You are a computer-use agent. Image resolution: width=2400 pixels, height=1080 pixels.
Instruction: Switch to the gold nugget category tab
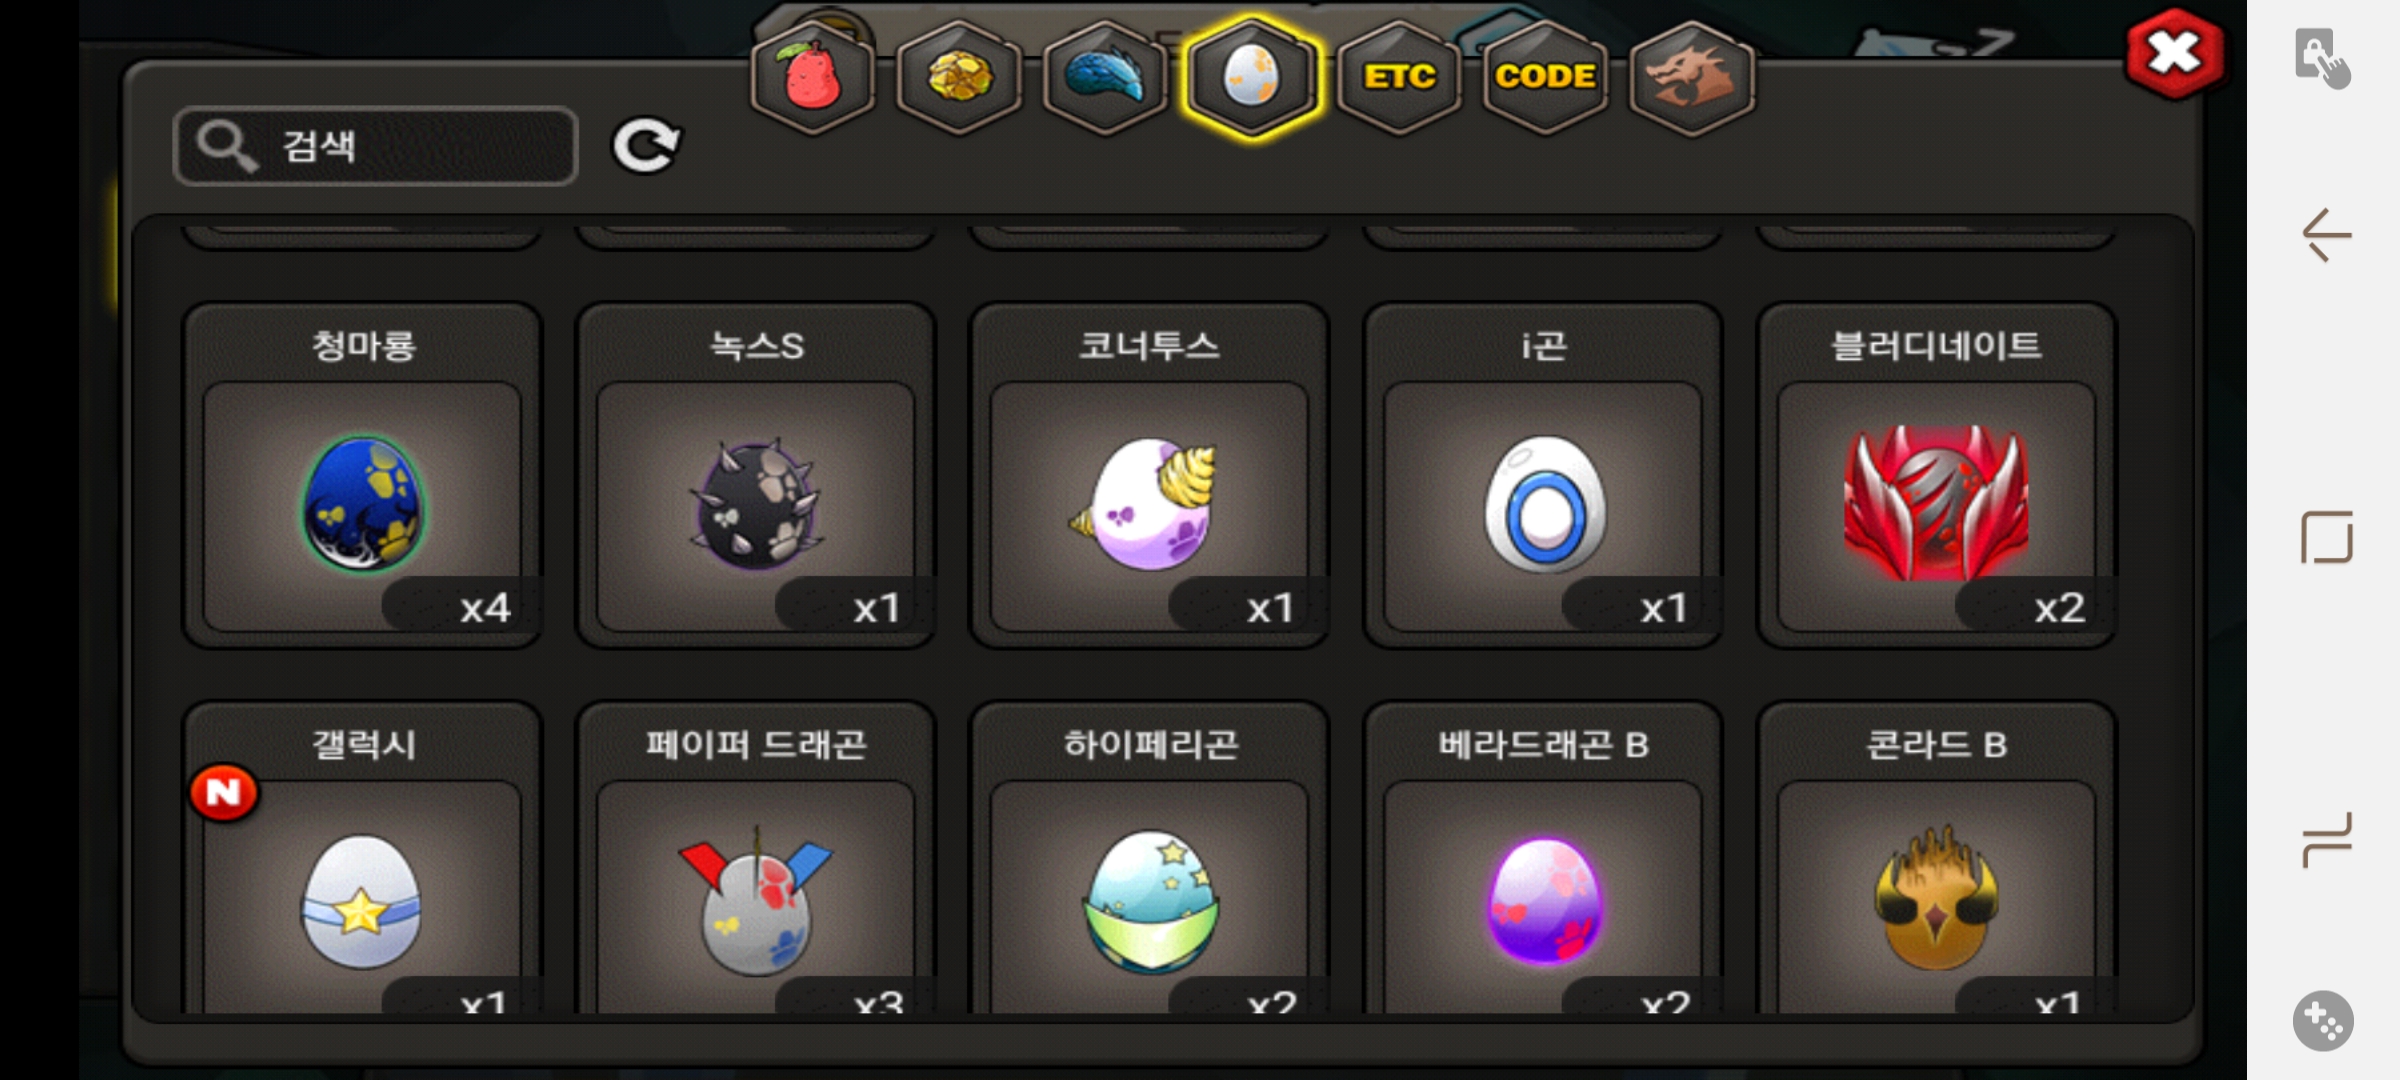960,77
